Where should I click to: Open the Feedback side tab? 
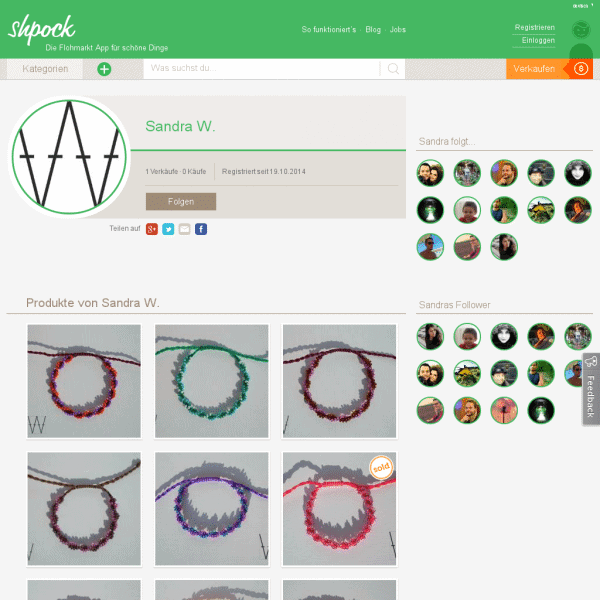pyautogui.click(x=591, y=389)
